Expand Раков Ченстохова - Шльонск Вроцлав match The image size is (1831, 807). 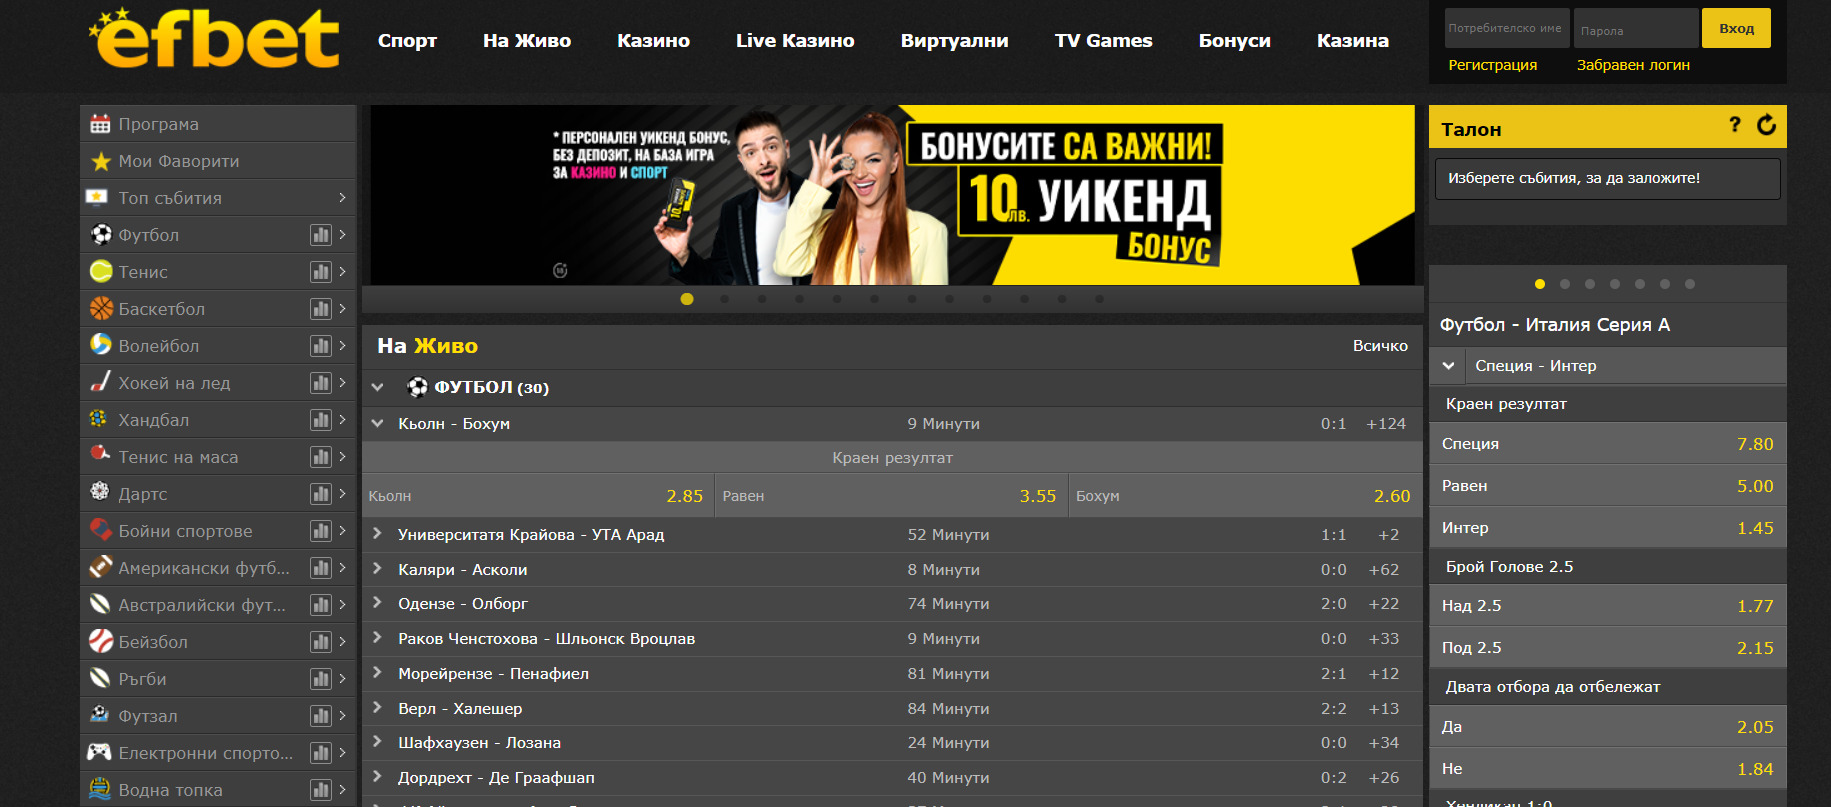pos(377,638)
